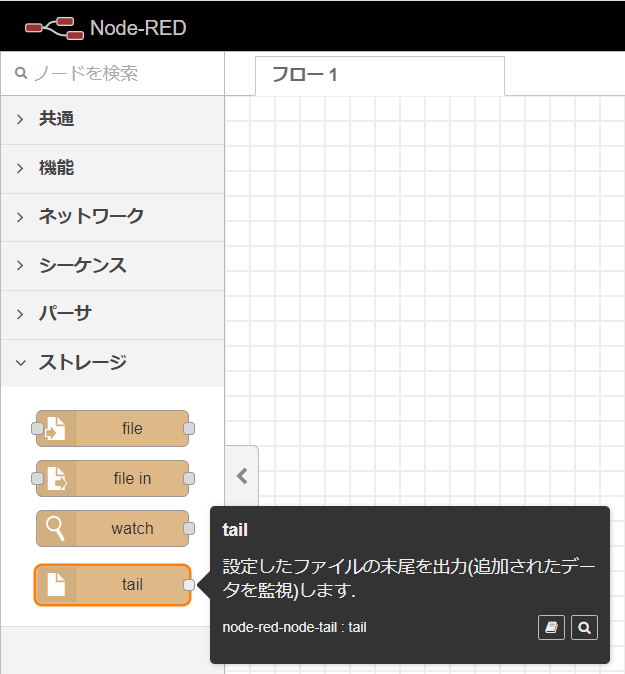Click the tail tooltip description text
Image resolution: width=625 pixels, height=674 pixels.
tap(409, 578)
